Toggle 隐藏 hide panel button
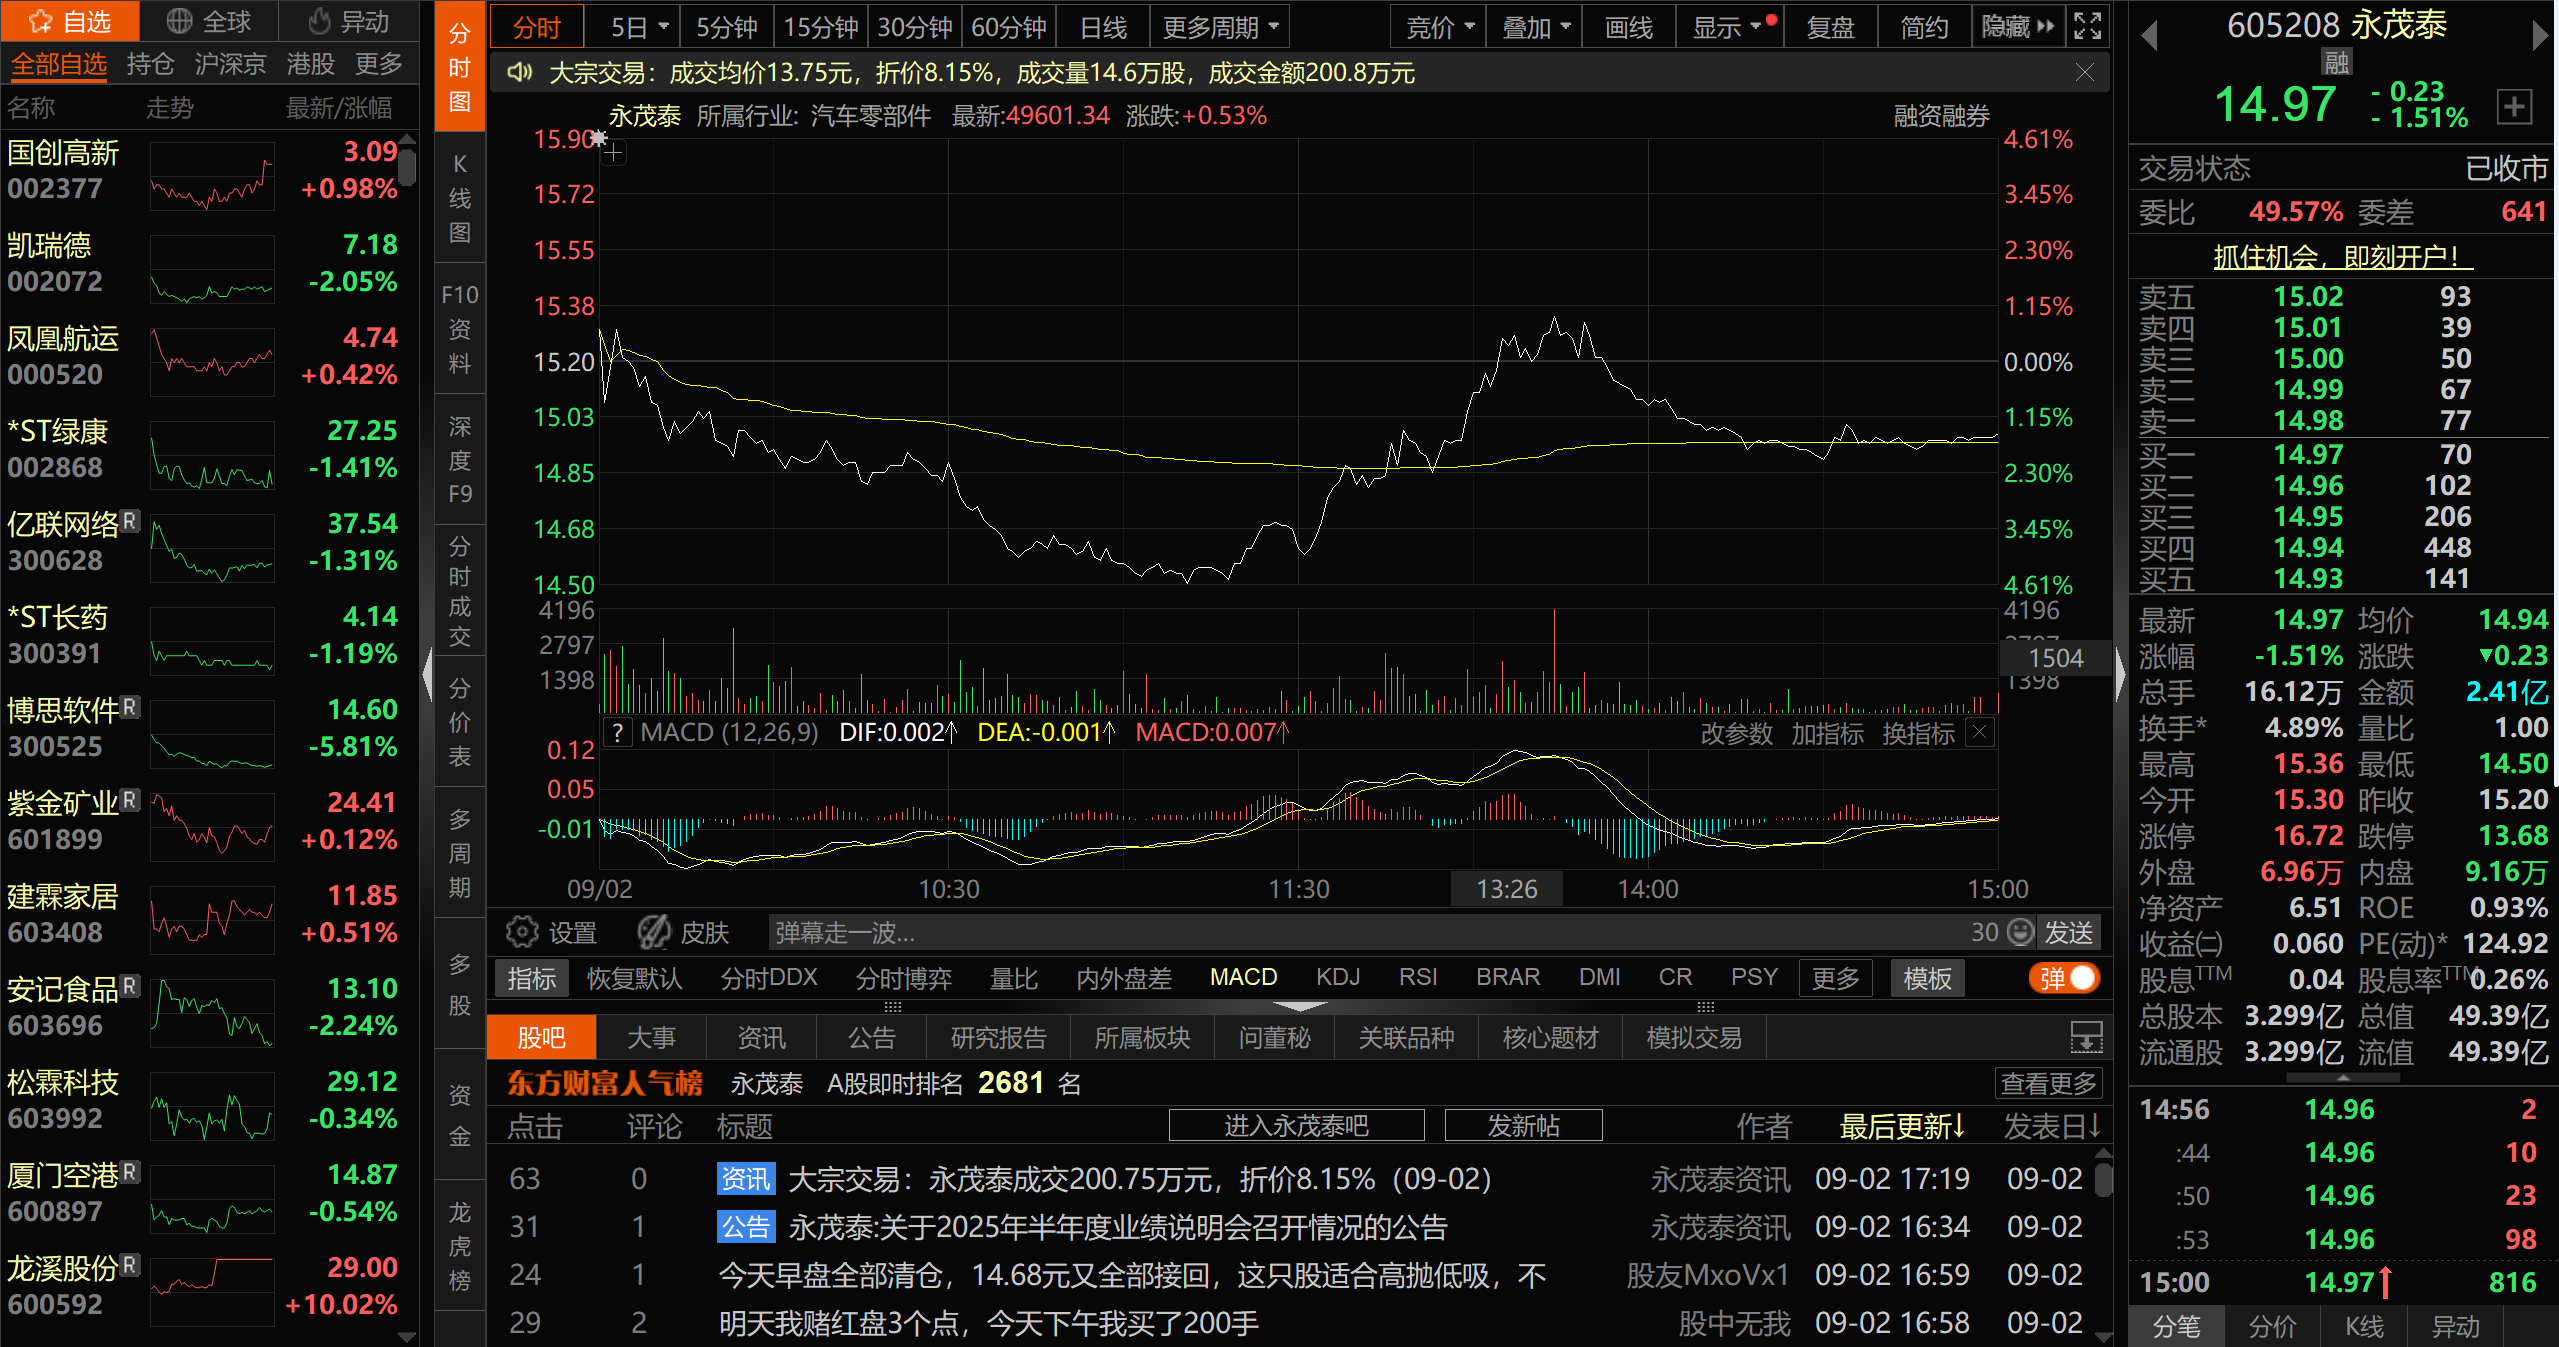 pos(2018,27)
